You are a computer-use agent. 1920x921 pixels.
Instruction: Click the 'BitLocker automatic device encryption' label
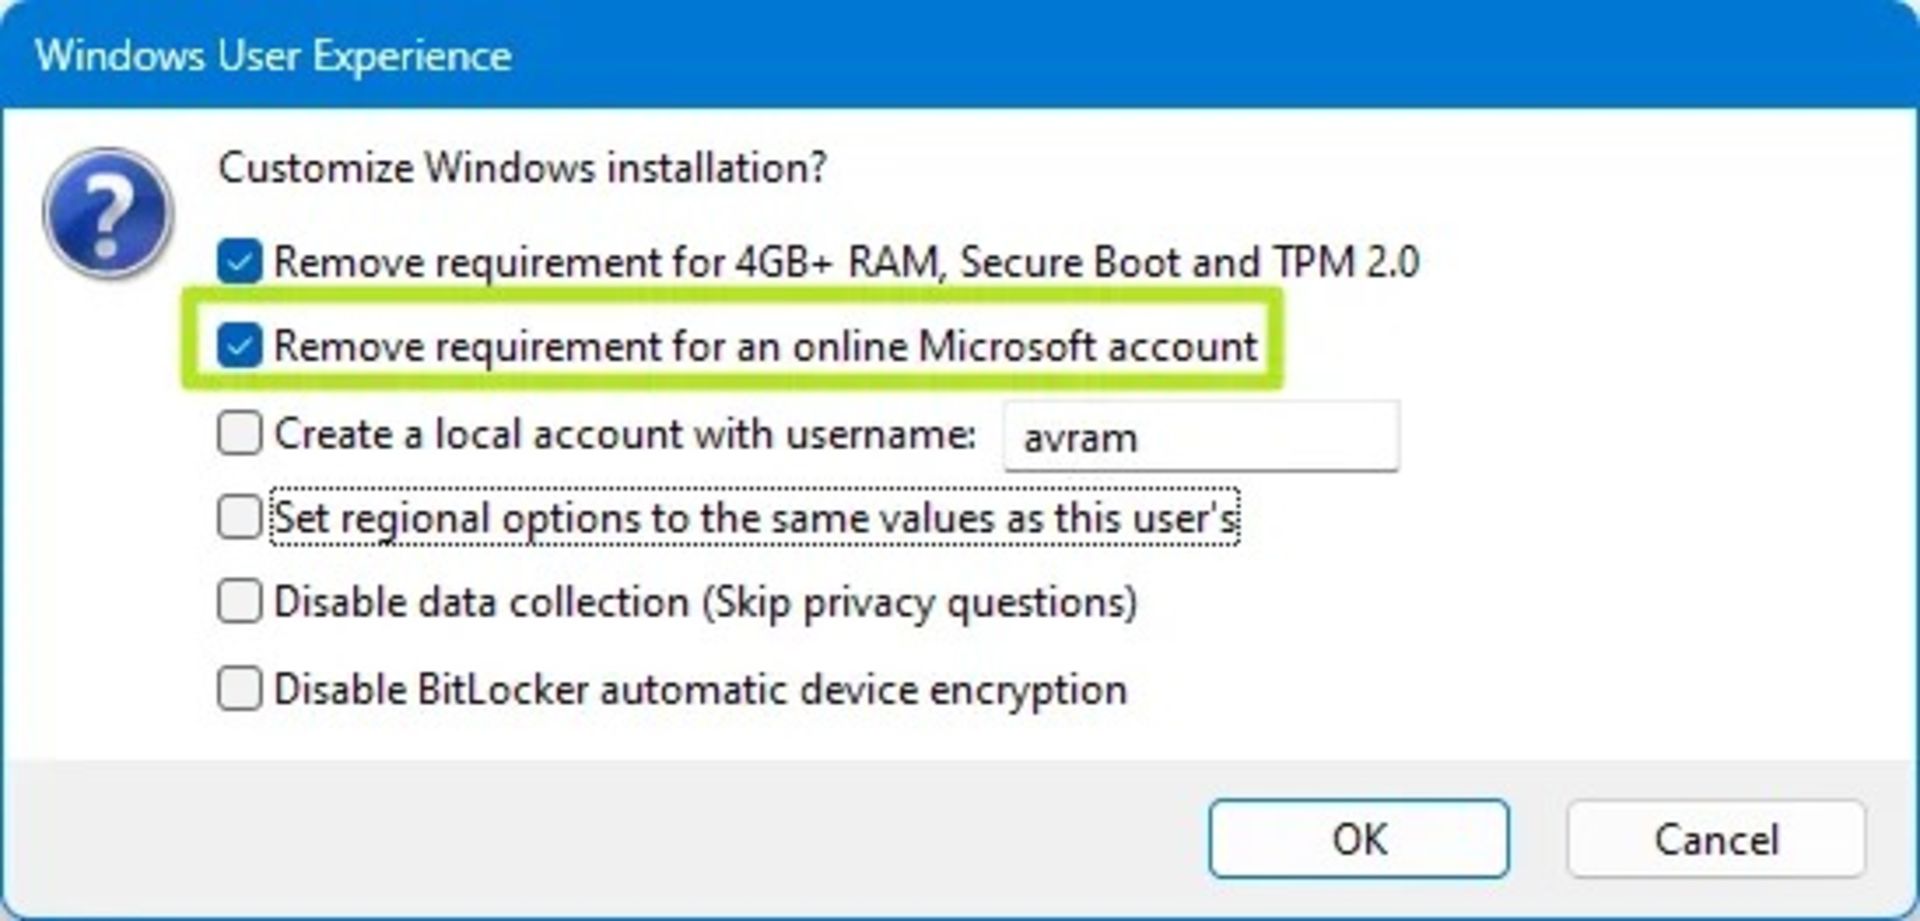pos(772,689)
